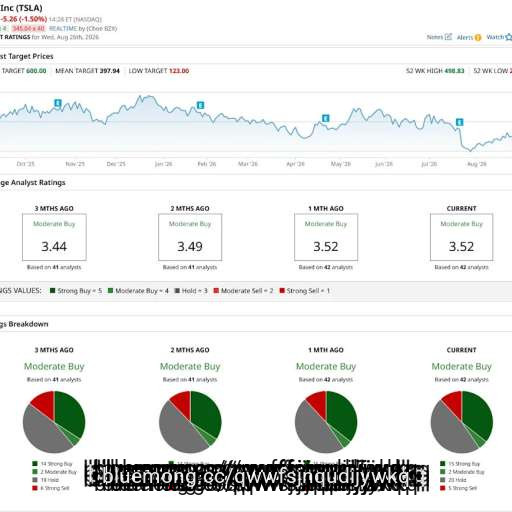512x512 pixels.
Task: Click the 3 MTHS AGO 3.44 rating box
Action: (x=54, y=237)
